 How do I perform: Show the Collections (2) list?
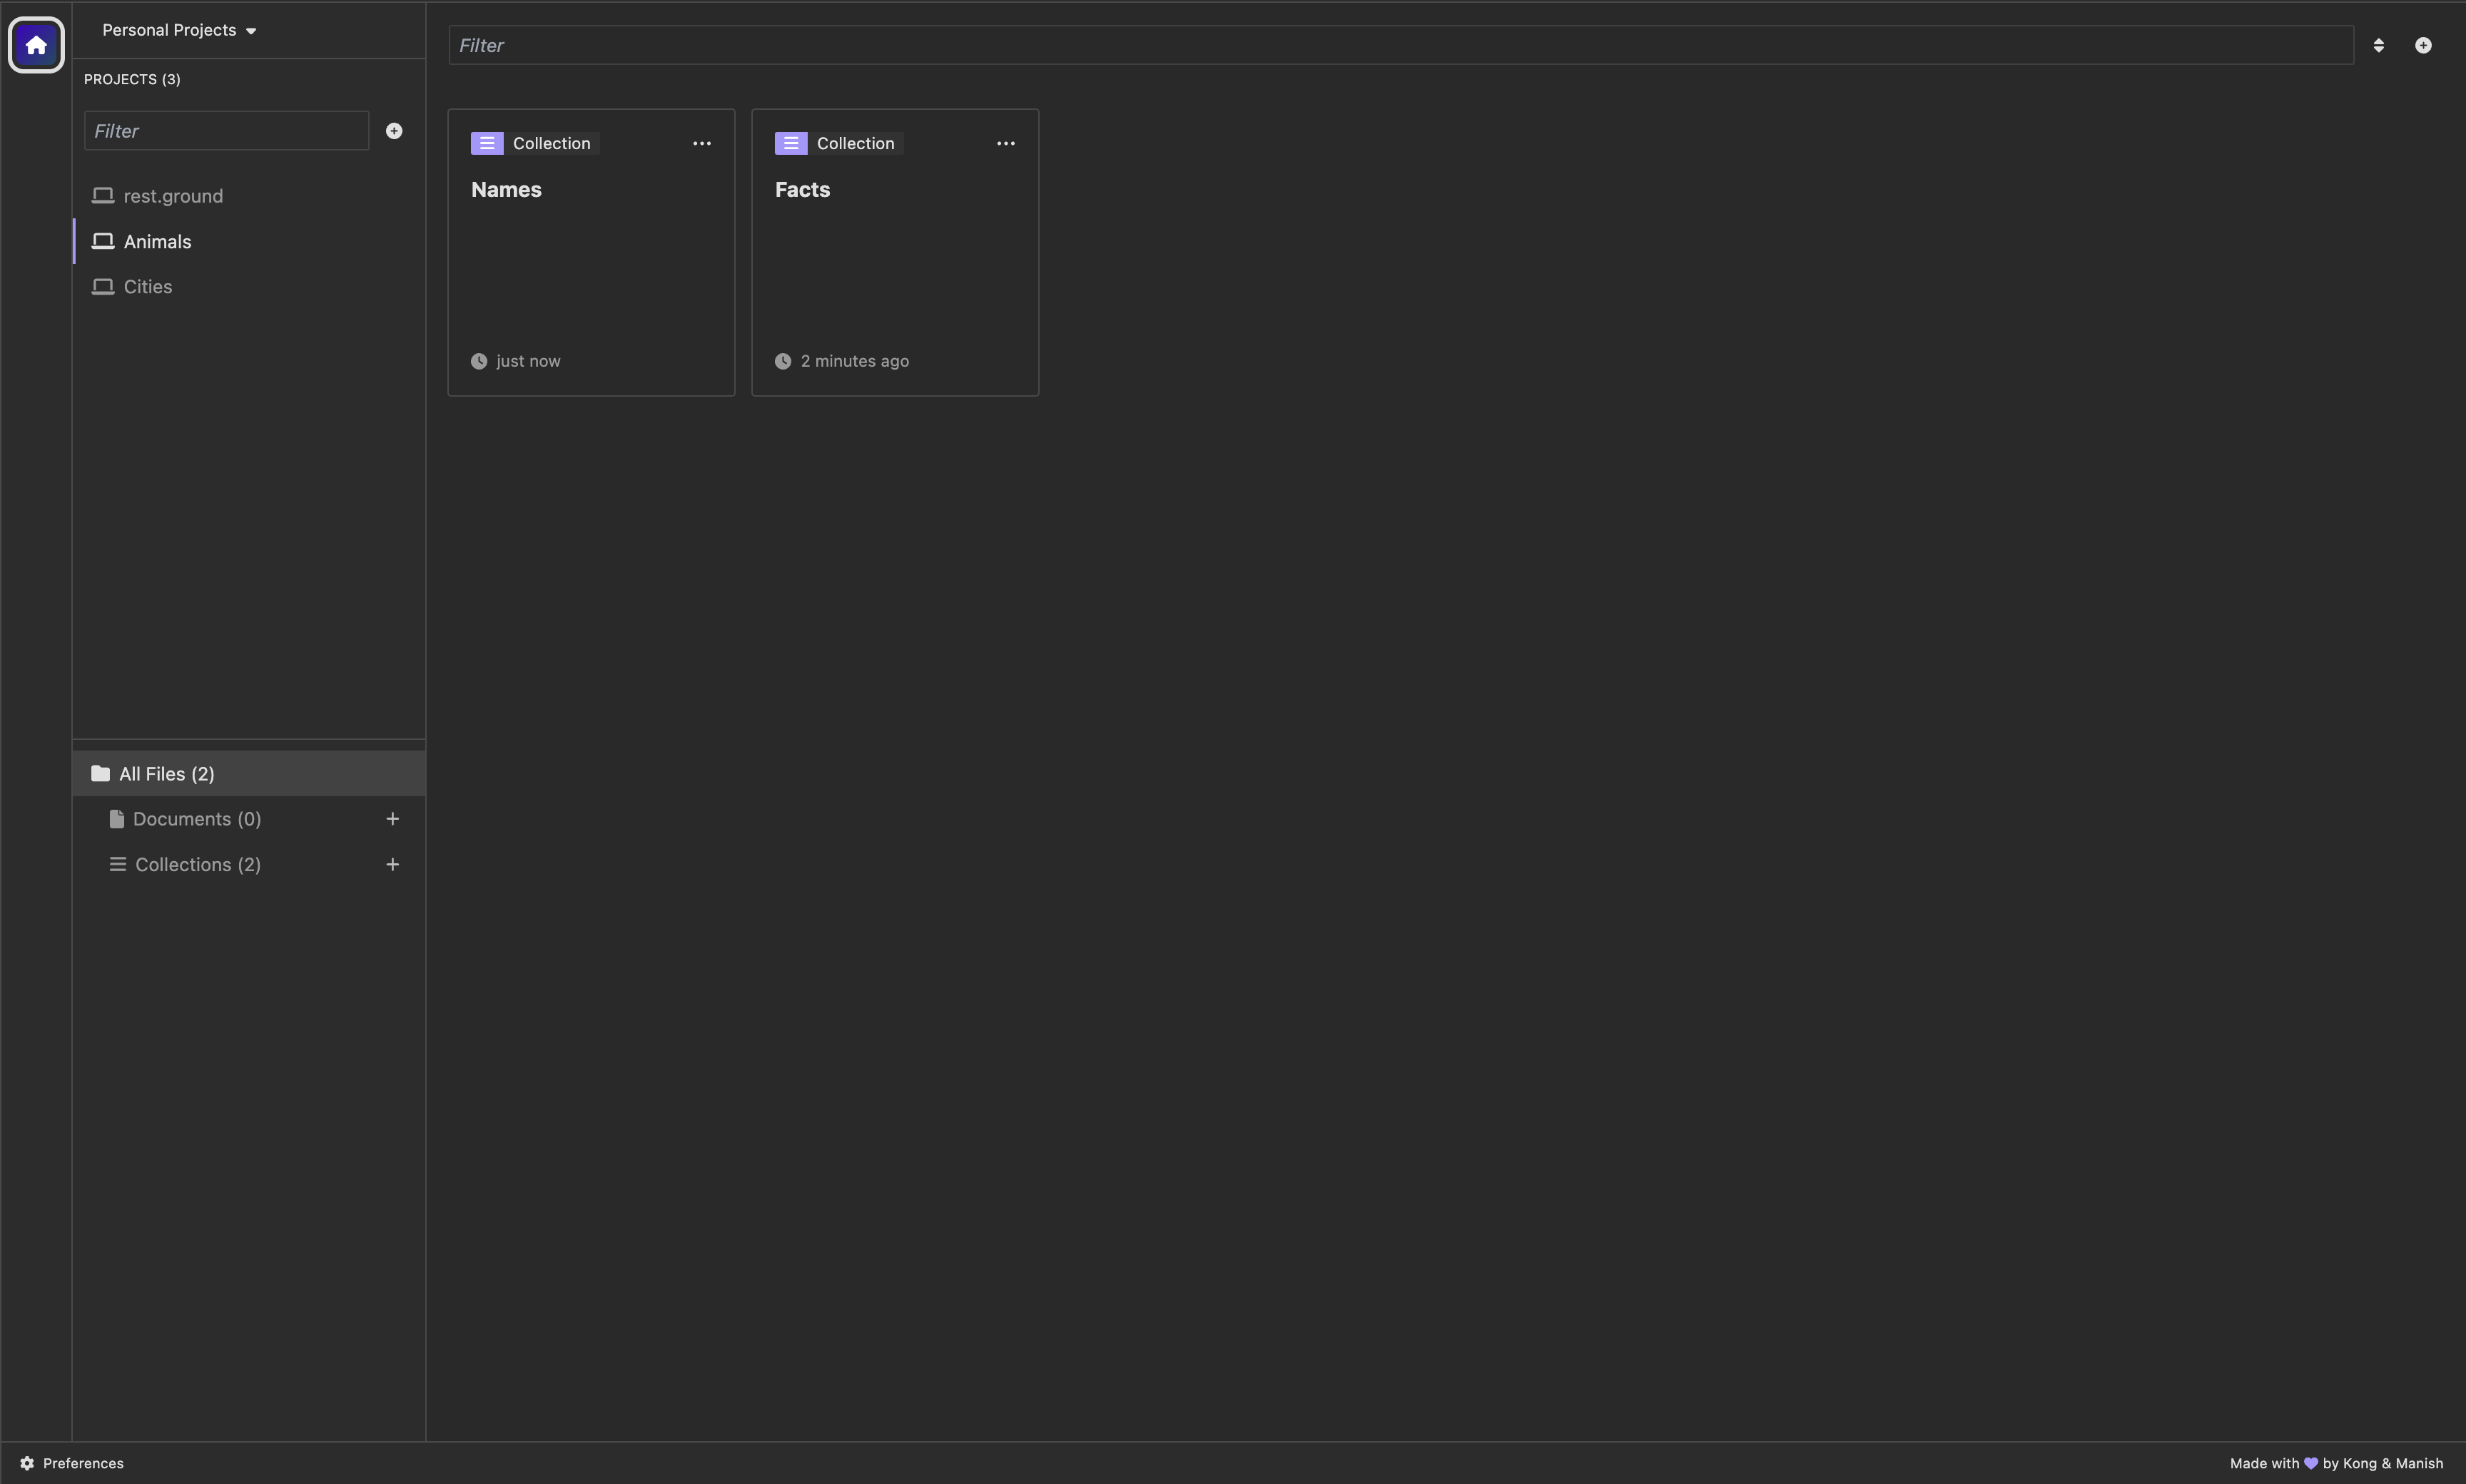198,865
